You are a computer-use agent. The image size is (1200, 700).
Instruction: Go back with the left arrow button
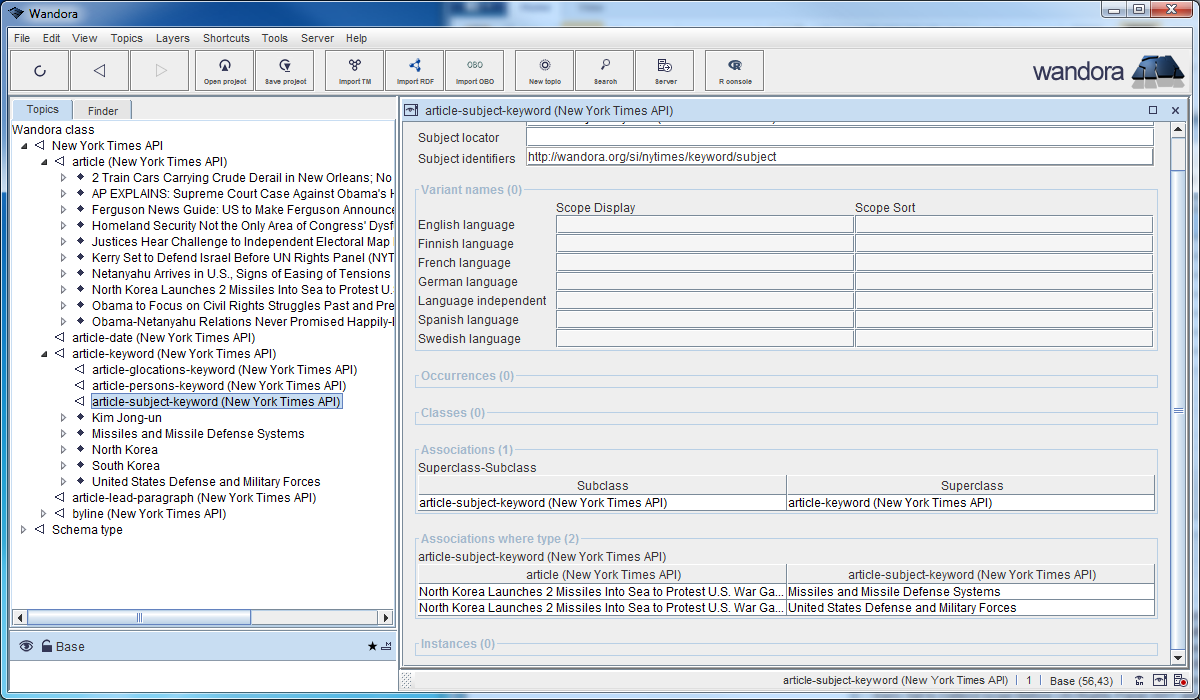click(99, 71)
